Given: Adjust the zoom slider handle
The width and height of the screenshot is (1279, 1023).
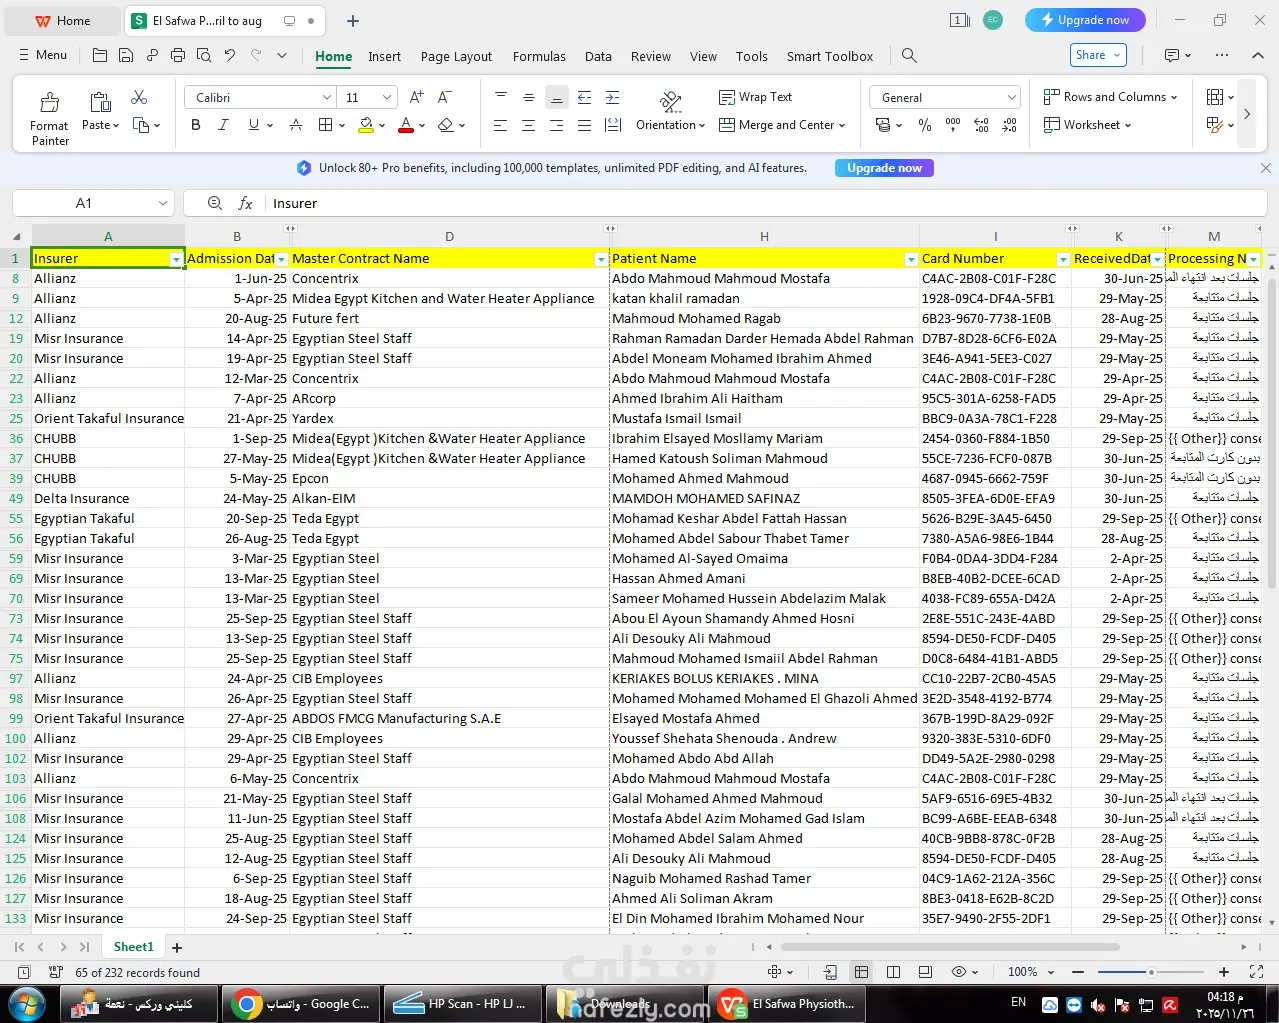Looking at the screenshot, I should [x=1151, y=972].
